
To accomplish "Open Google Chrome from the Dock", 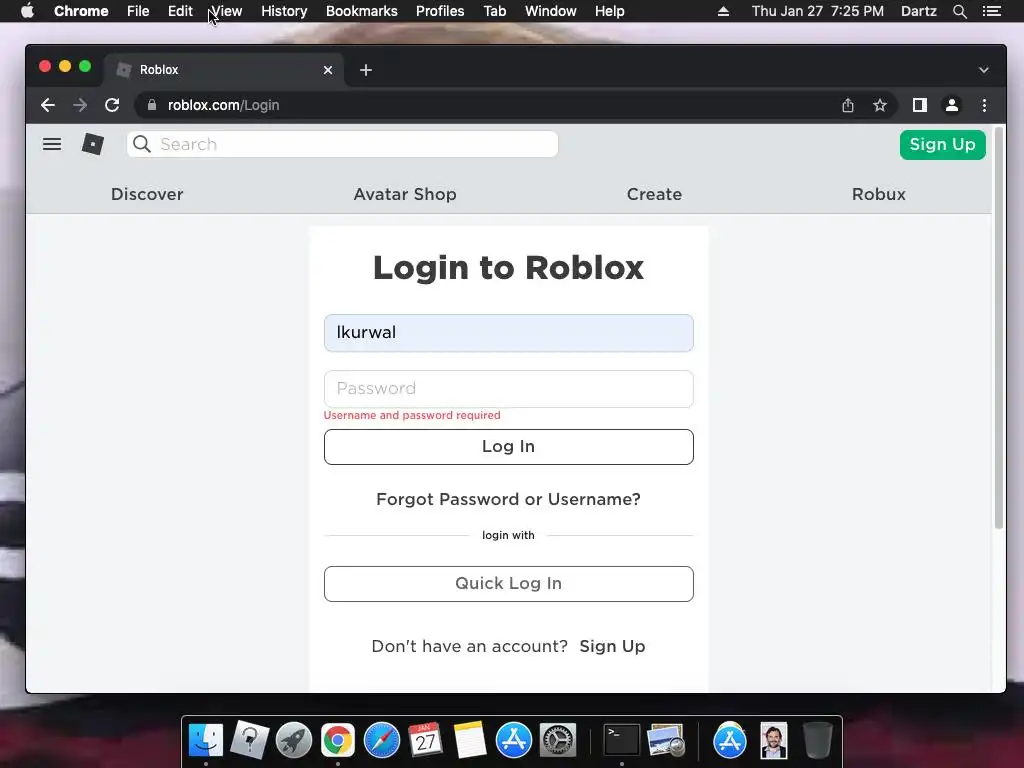I will (x=338, y=741).
